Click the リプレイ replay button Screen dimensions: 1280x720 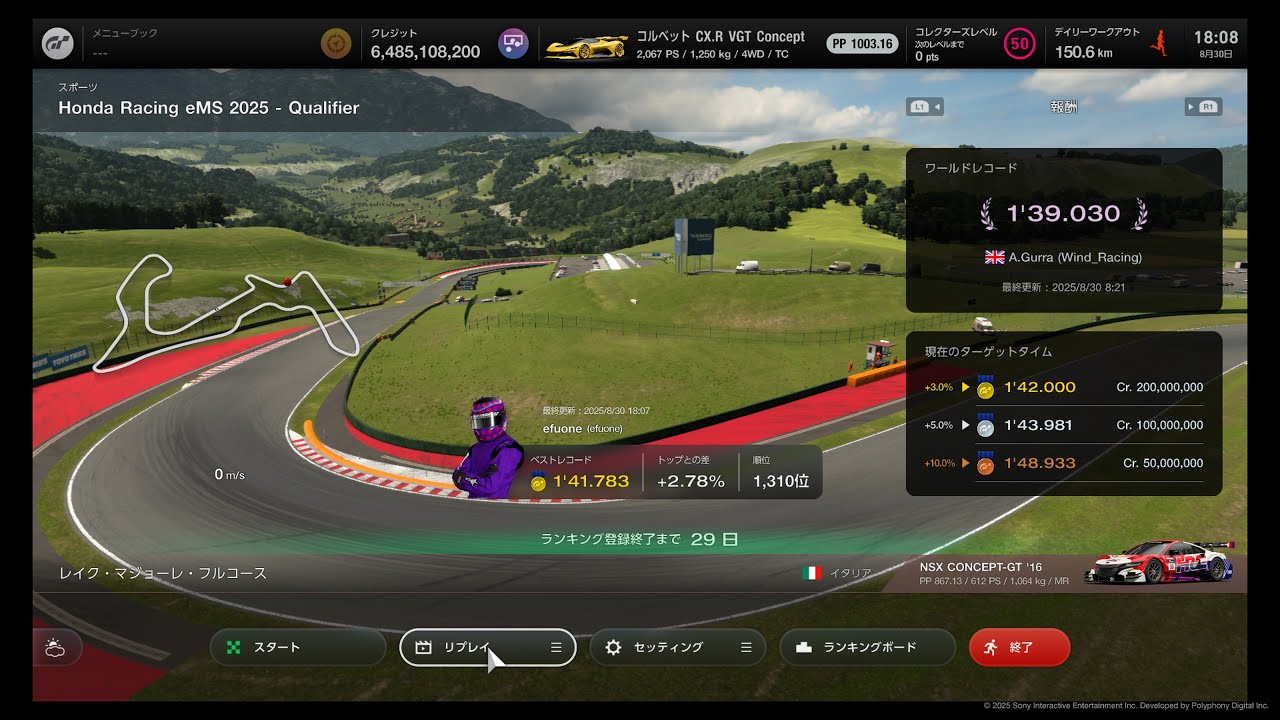click(x=488, y=647)
